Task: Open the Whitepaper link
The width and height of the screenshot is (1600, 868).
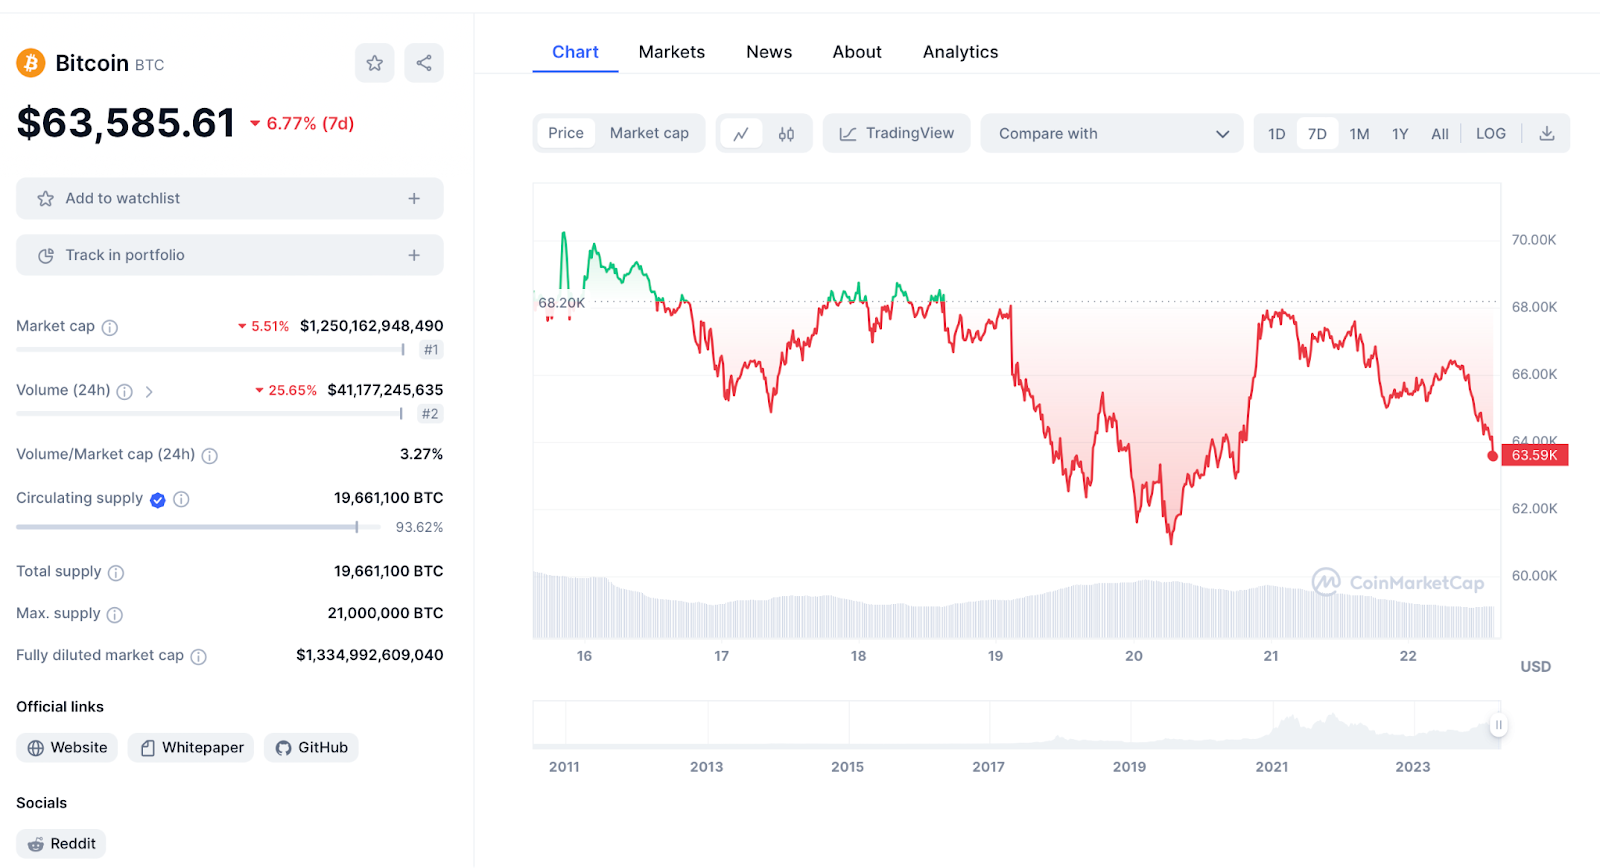Action: [191, 747]
